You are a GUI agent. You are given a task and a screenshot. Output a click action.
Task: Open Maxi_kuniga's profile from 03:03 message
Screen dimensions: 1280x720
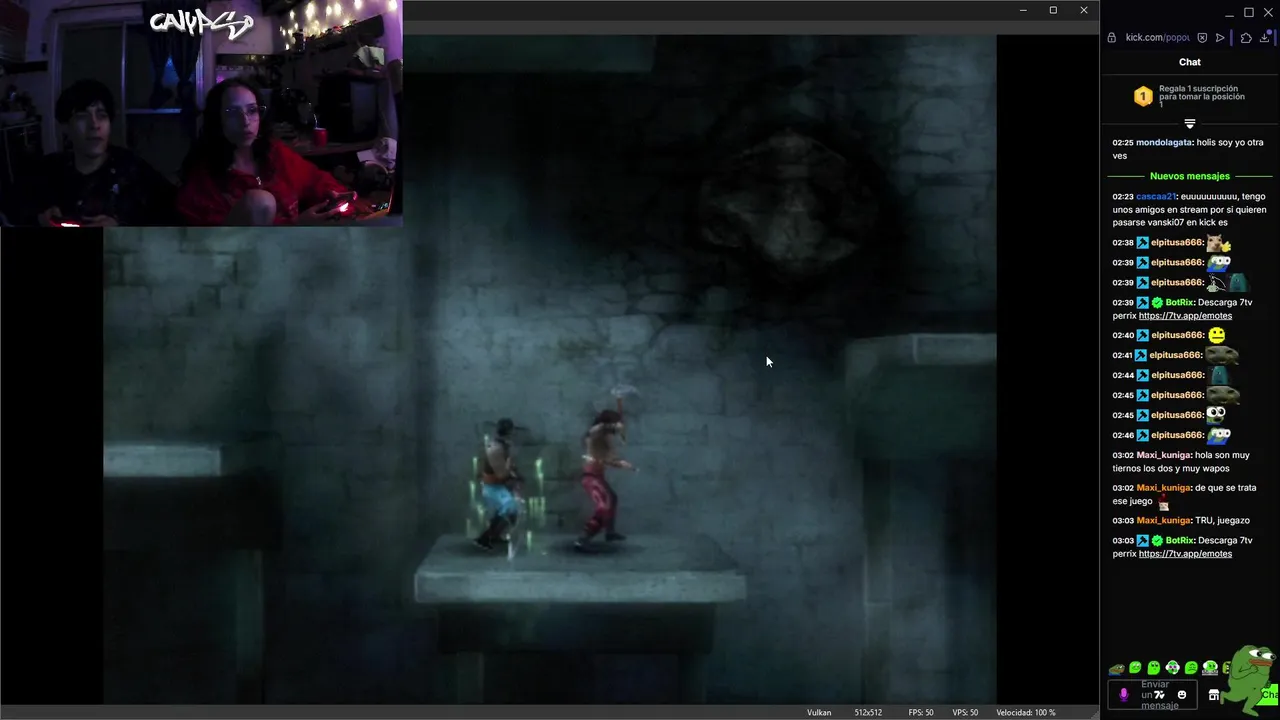click(x=1163, y=521)
